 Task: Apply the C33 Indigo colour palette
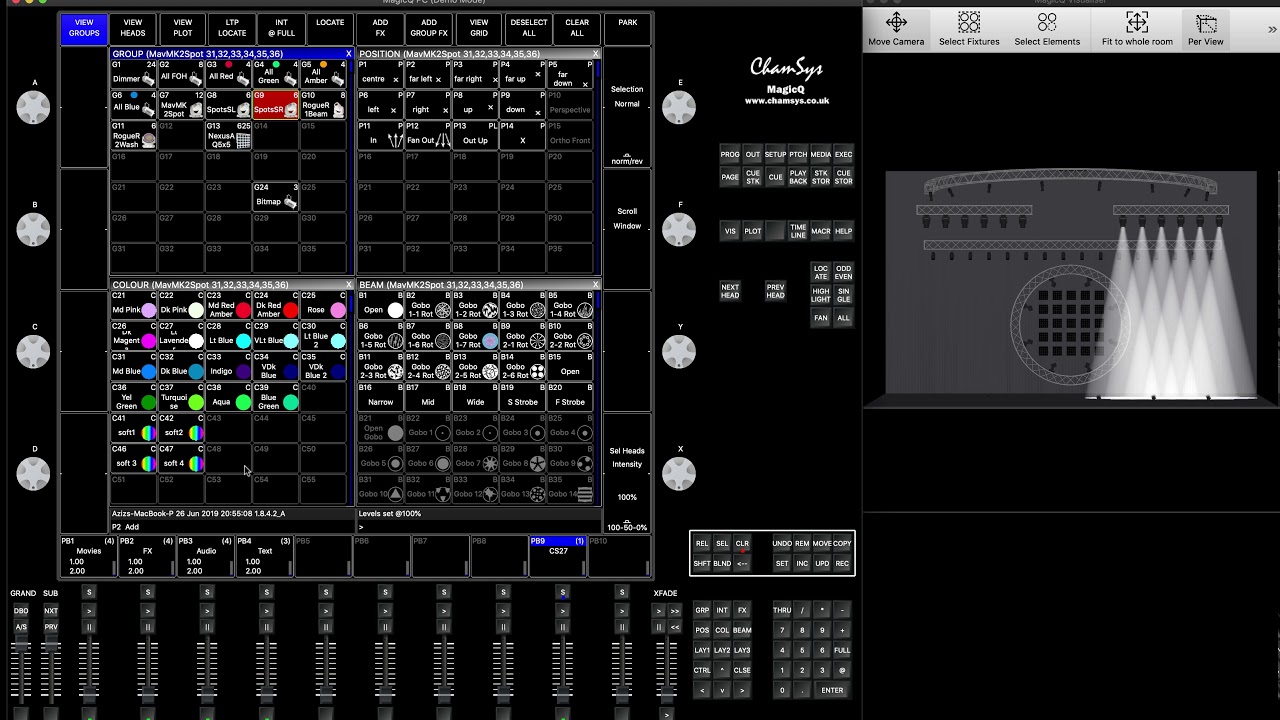click(x=228, y=367)
